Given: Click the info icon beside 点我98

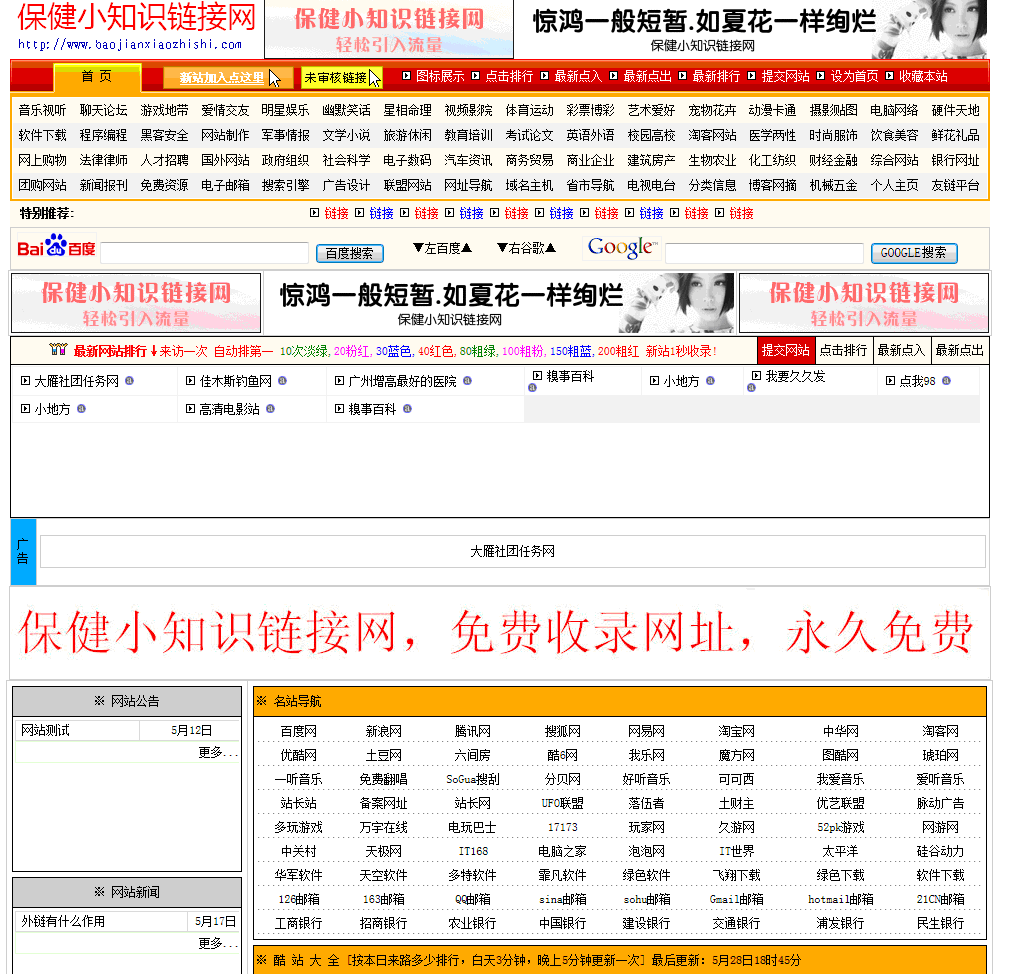Looking at the screenshot, I should tap(946, 381).
